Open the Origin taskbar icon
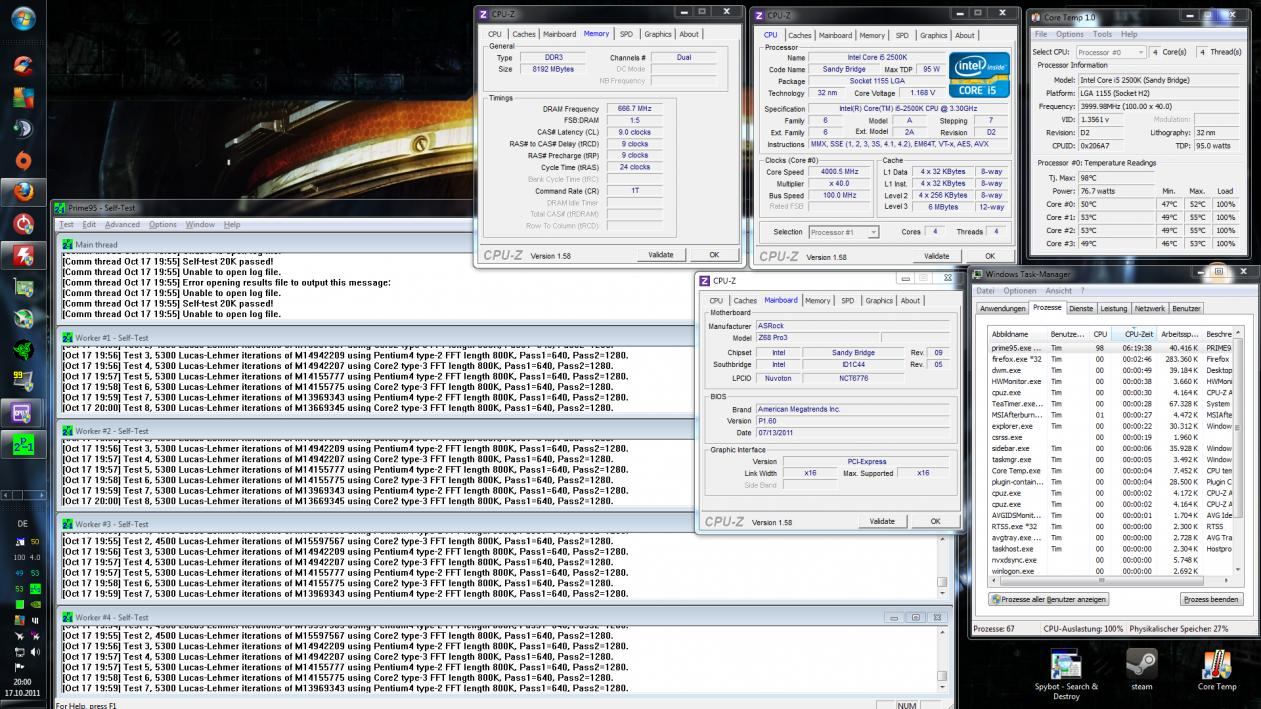Image resolution: width=1261 pixels, height=709 pixels. [x=23, y=160]
